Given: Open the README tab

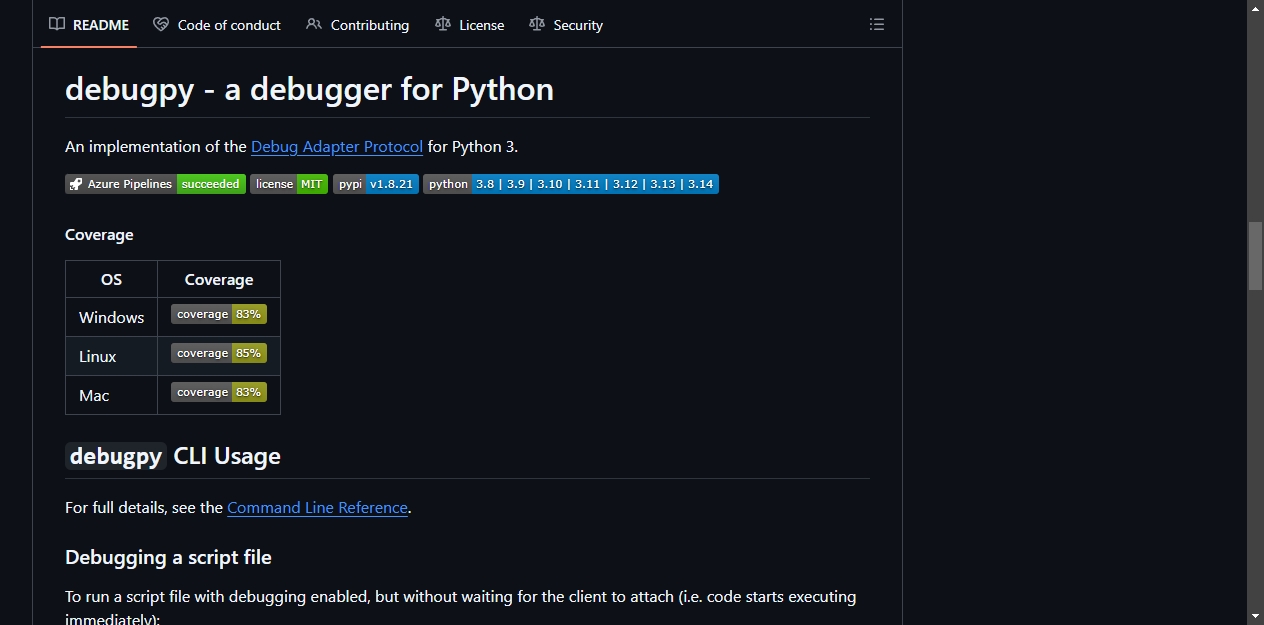Looking at the screenshot, I should [x=90, y=25].
